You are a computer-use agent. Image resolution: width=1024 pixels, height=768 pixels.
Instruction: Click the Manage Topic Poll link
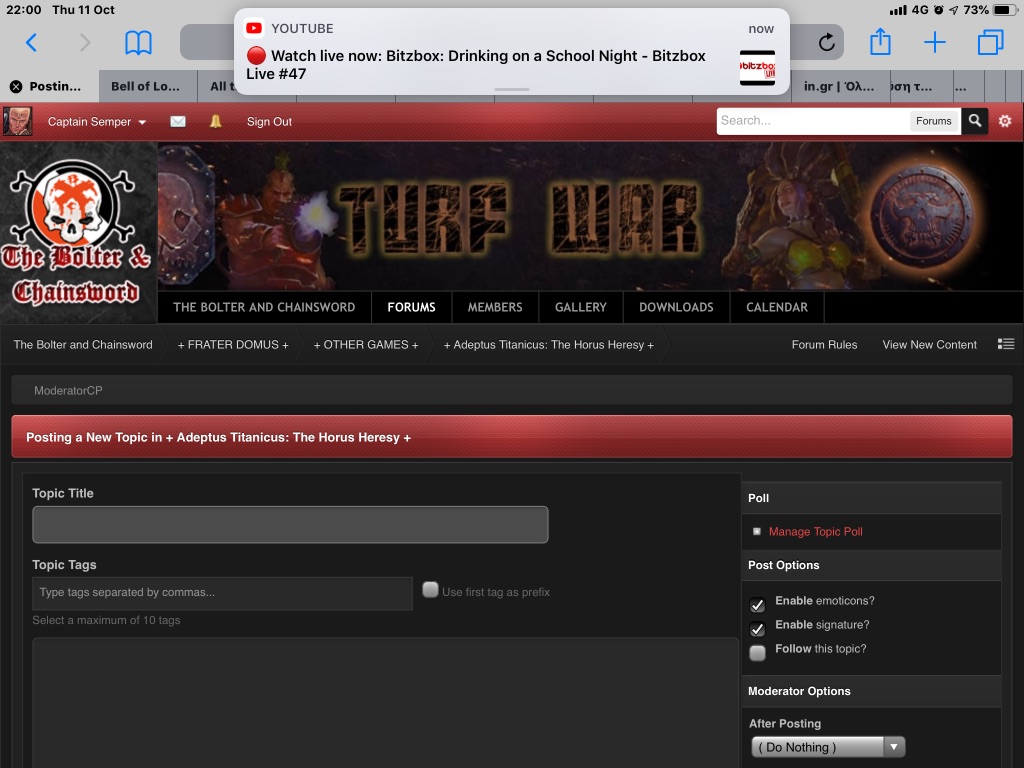815,532
